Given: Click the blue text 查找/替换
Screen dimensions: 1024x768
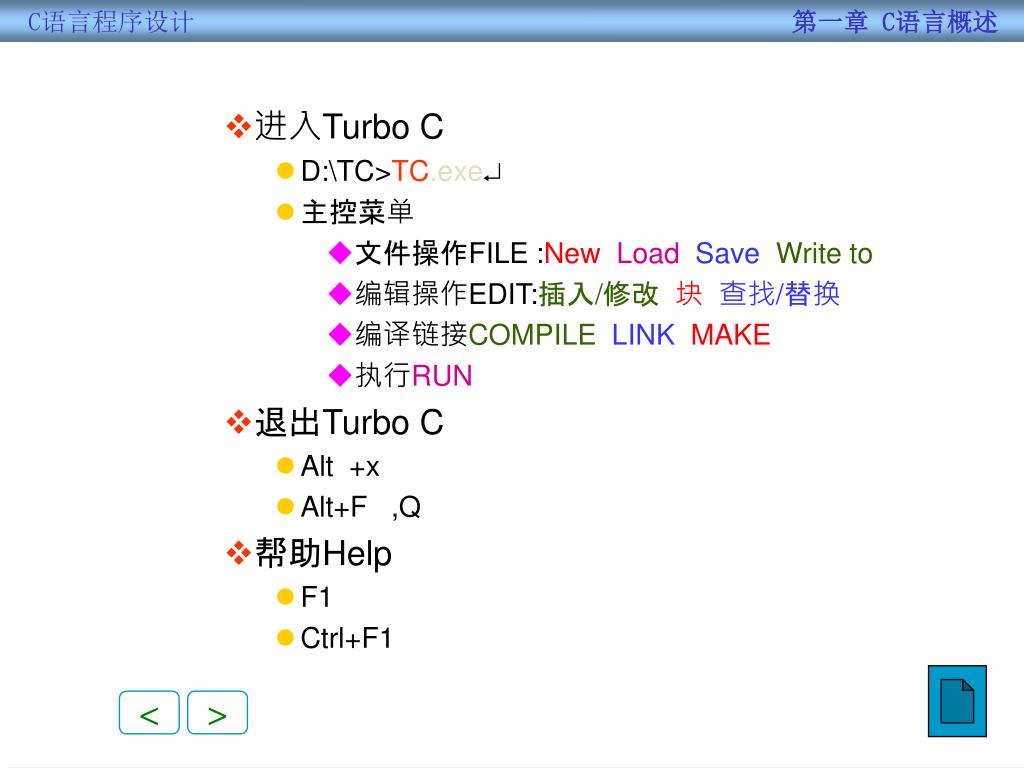Looking at the screenshot, I should 780,294.
